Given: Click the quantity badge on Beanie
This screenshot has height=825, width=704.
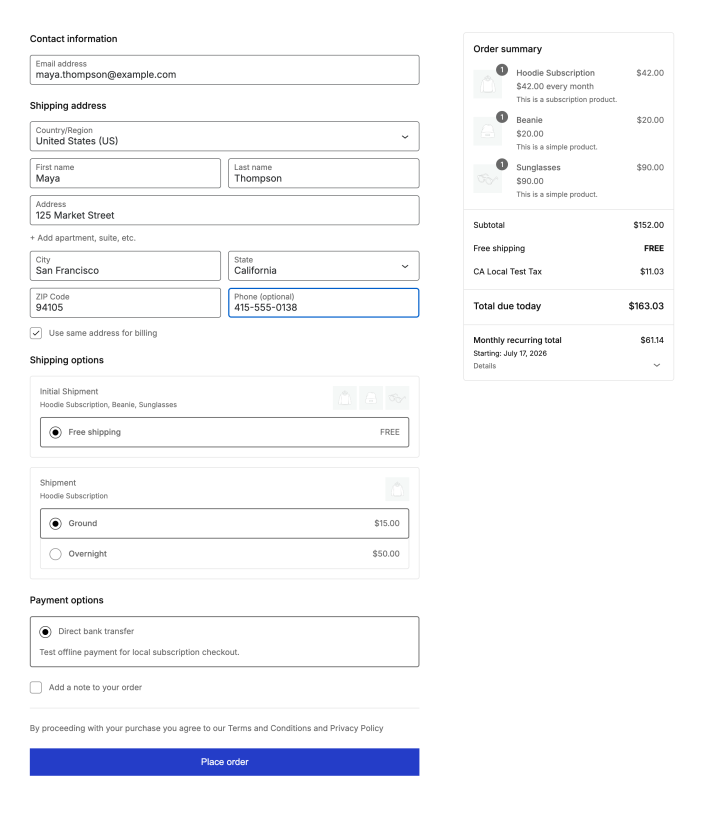Looking at the screenshot, I should pos(502,117).
